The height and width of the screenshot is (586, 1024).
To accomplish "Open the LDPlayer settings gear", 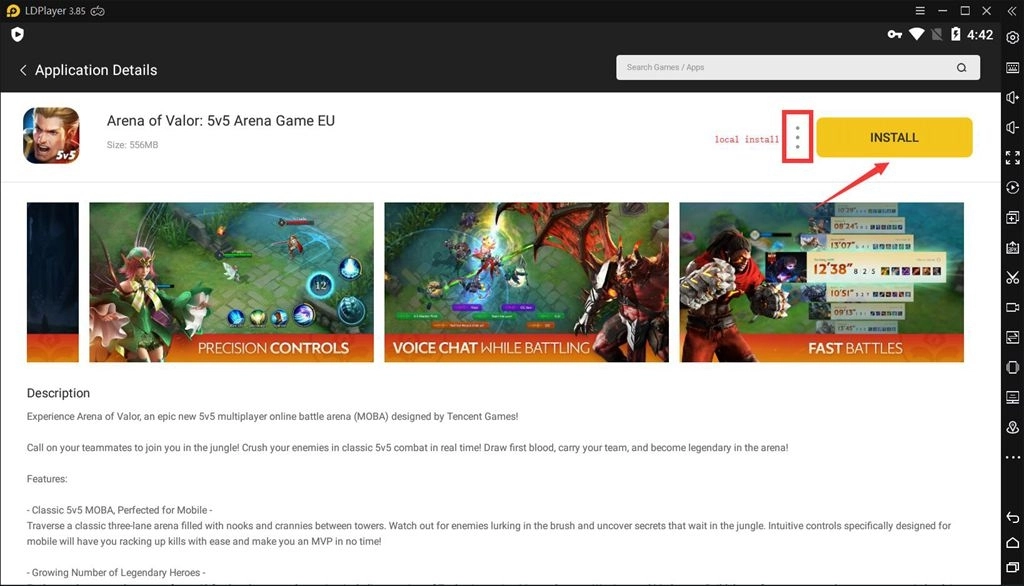I will (x=1013, y=38).
